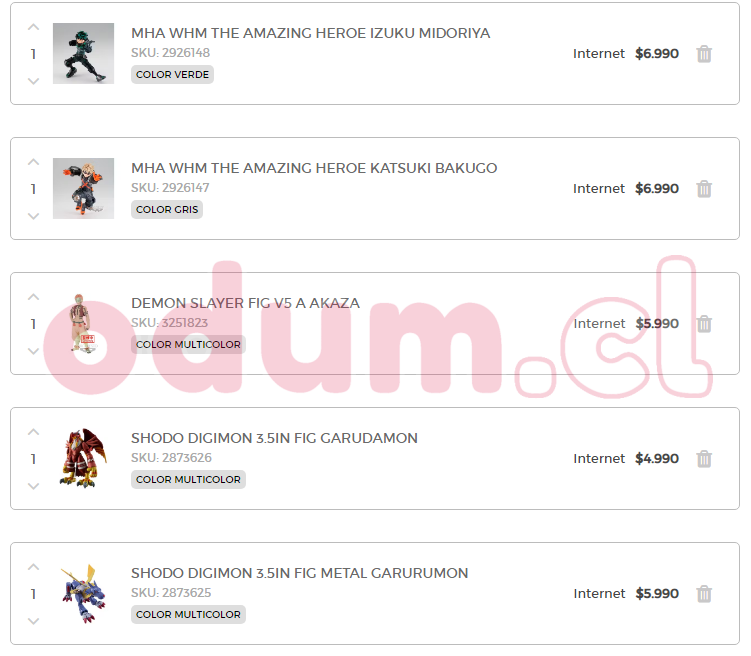Viewport: 751px width, 656px height.
Task: Increase quantity of Izuku Midoriya figure
Action: 33,27
